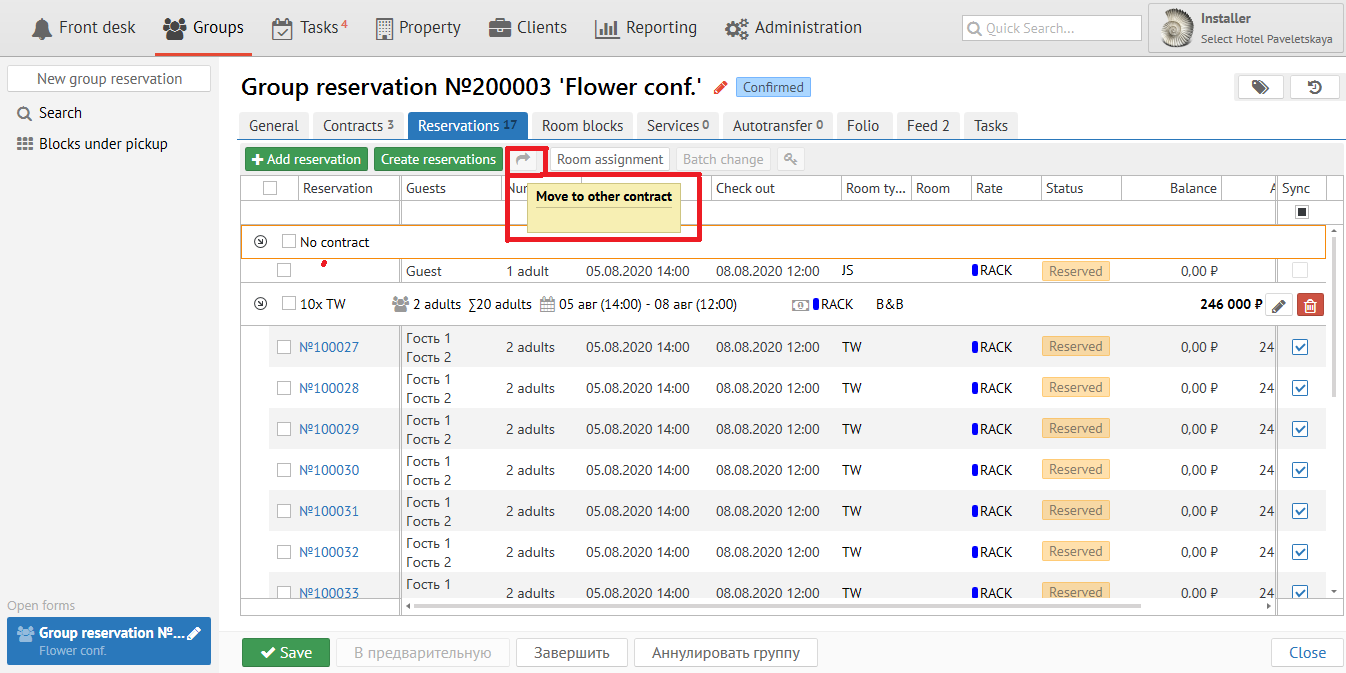Open the tags icon button

coord(1260,88)
